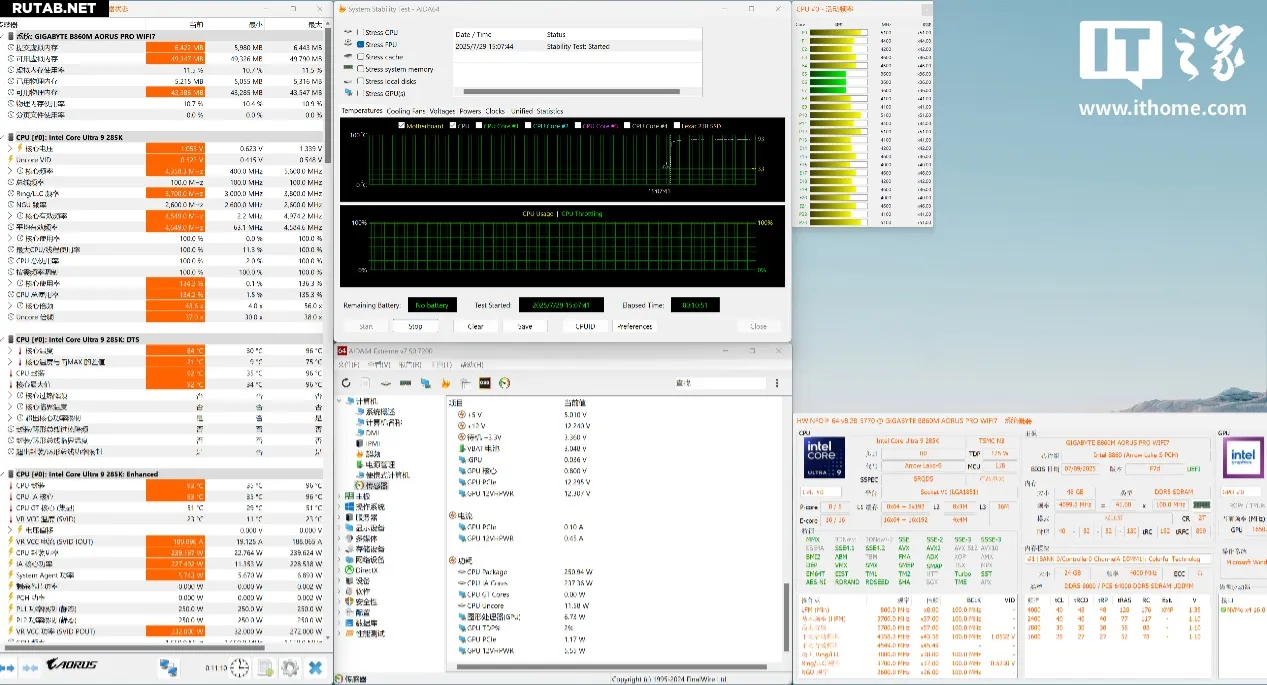The width and height of the screenshot is (1267, 685).
Task: Click the System Agent 功率 sensor row
Action: point(165,575)
